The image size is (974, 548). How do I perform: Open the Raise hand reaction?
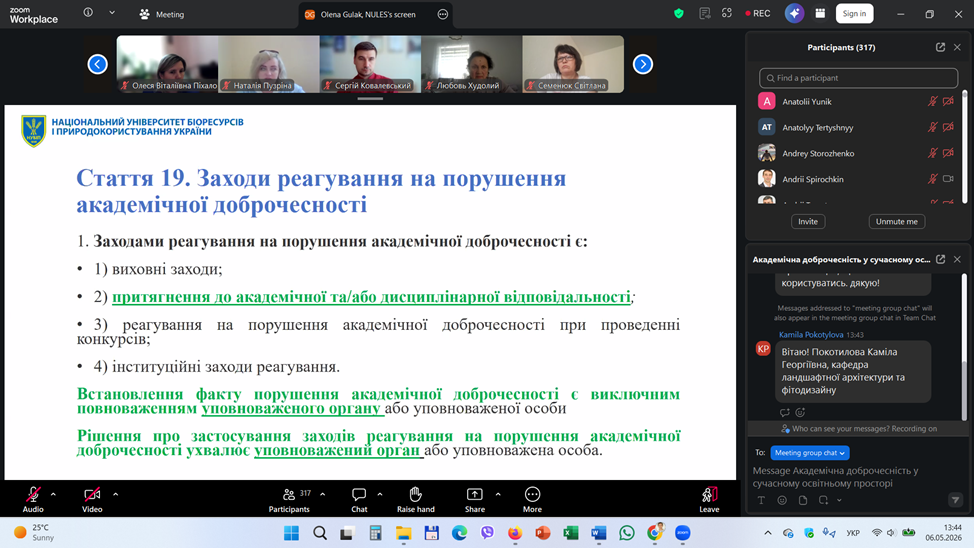(416, 500)
